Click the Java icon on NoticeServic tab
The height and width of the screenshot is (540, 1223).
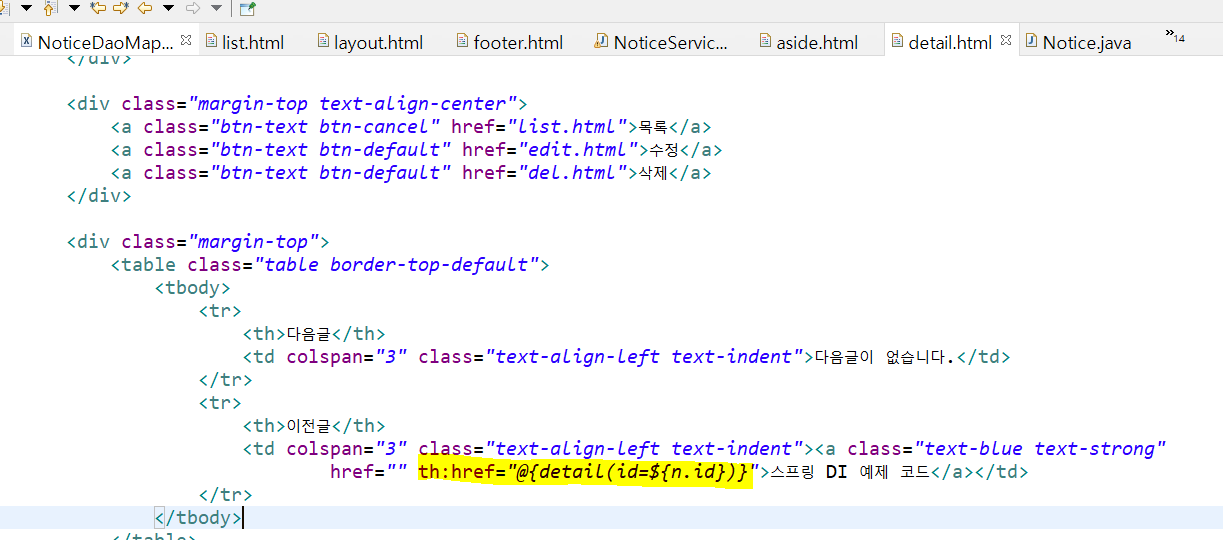click(601, 42)
